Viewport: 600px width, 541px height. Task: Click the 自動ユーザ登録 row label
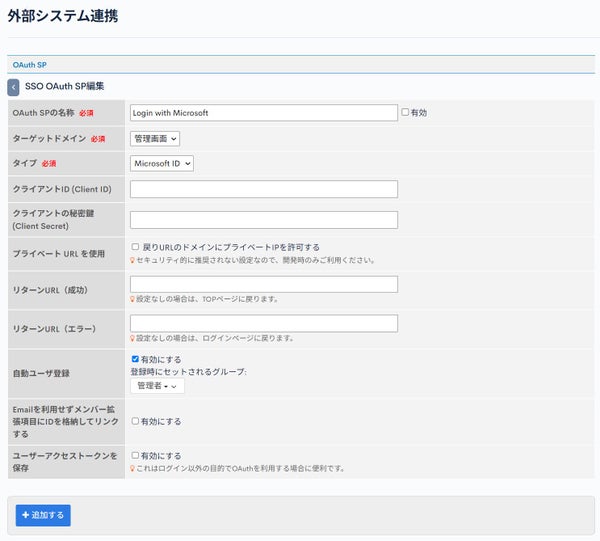pyautogui.click(x=41, y=373)
